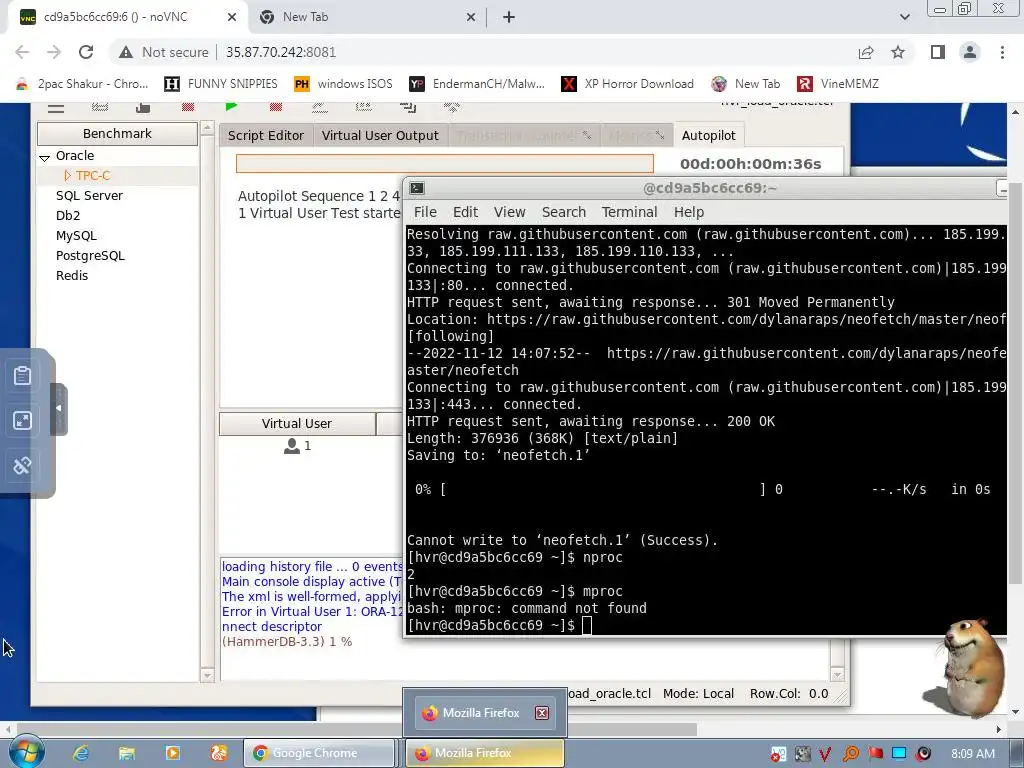Viewport: 1024px width, 768px height.
Task: Click the transaction counter icon in HammerDB toolbar
Action: (x=319, y=108)
